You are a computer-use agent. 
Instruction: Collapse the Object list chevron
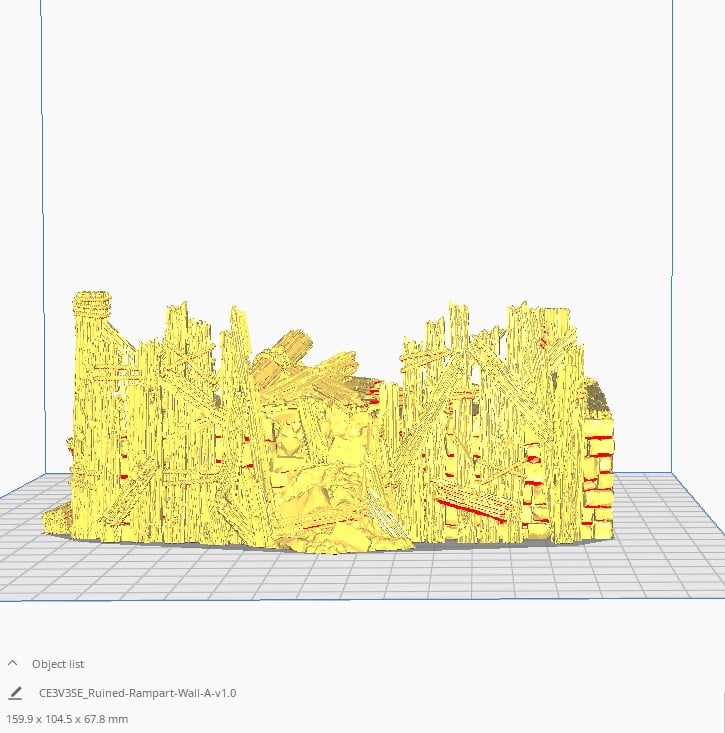[x=13, y=663]
